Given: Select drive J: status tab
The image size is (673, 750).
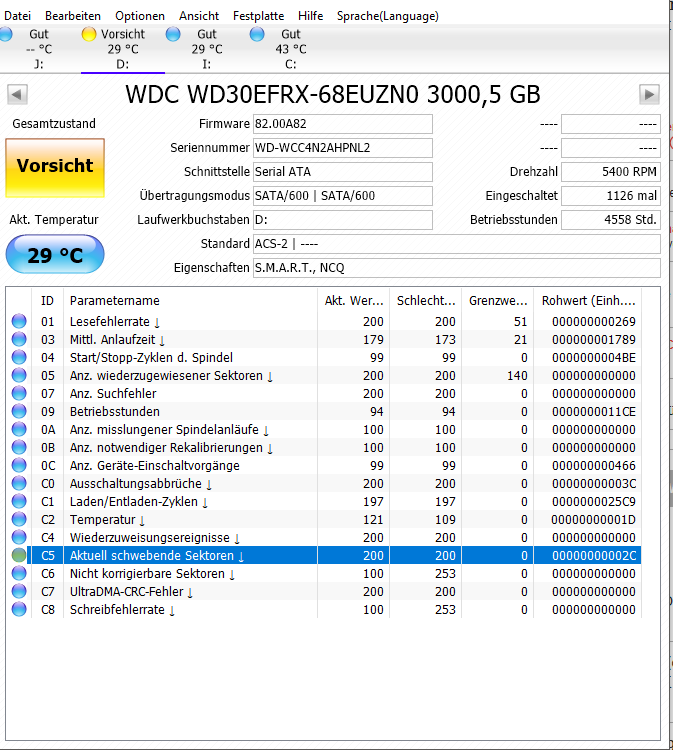Looking at the screenshot, I should 38,49.
